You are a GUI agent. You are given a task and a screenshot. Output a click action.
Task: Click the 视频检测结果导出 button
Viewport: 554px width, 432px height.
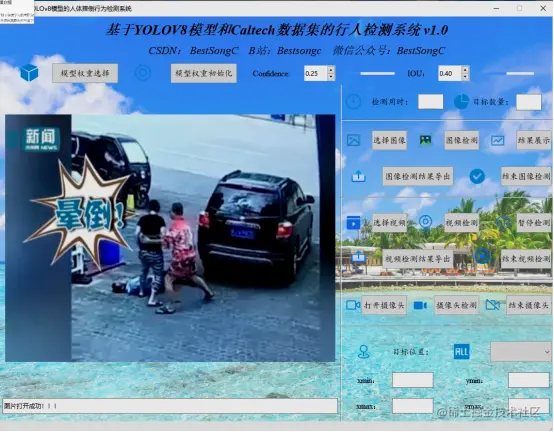pyautogui.click(x=418, y=259)
